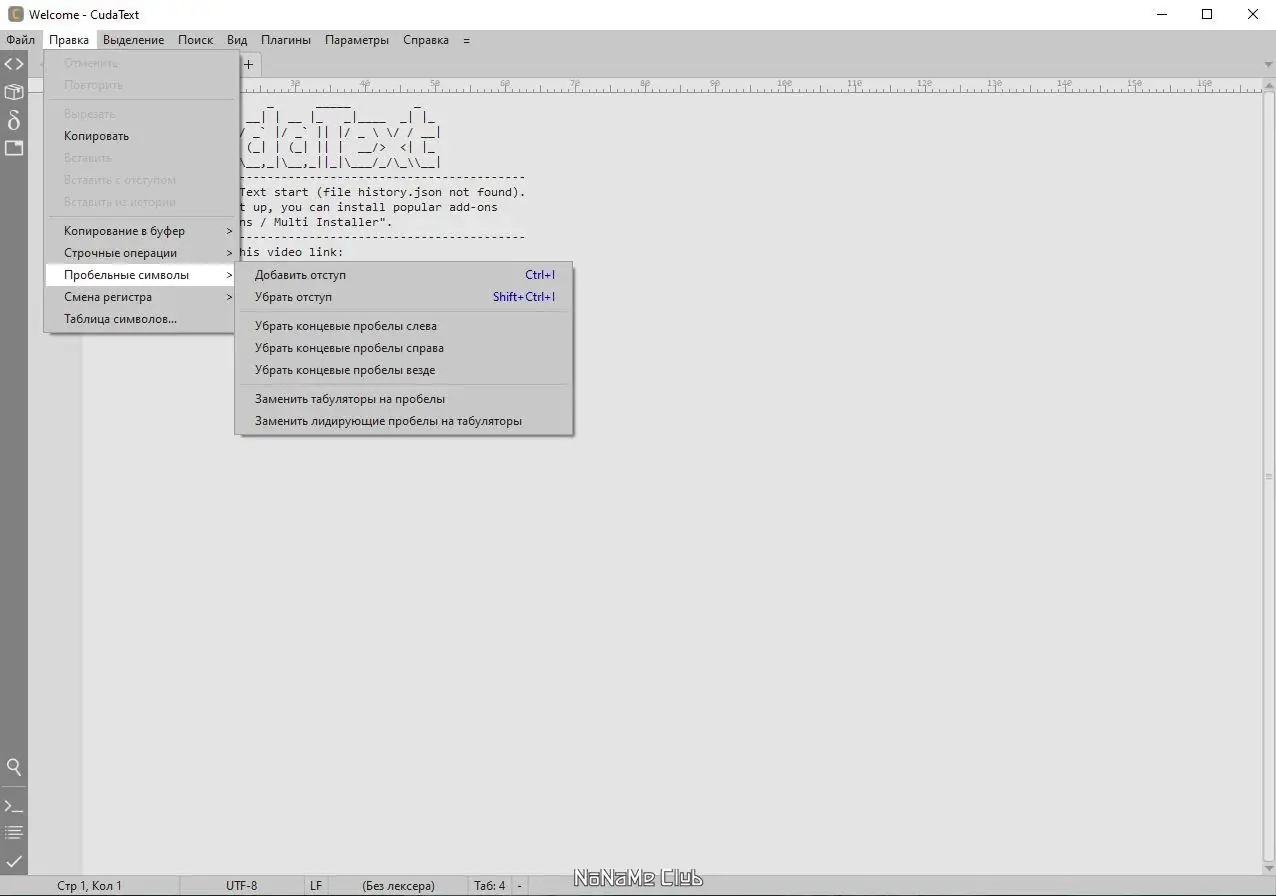Select Пробельные символы submenu entry
This screenshot has width=1276, height=896.
[x=140, y=275]
